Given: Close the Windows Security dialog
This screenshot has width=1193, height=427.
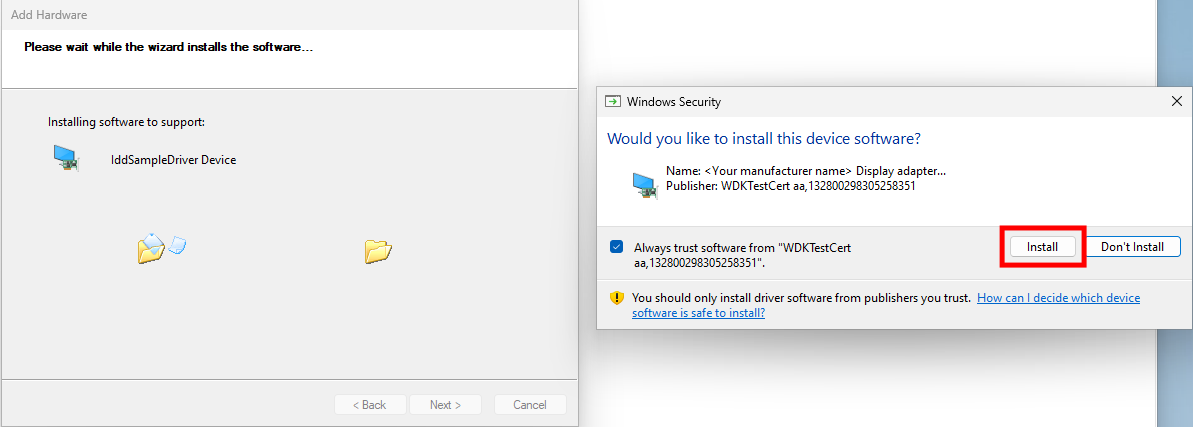Looking at the screenshot, I should coord(1177,101).
